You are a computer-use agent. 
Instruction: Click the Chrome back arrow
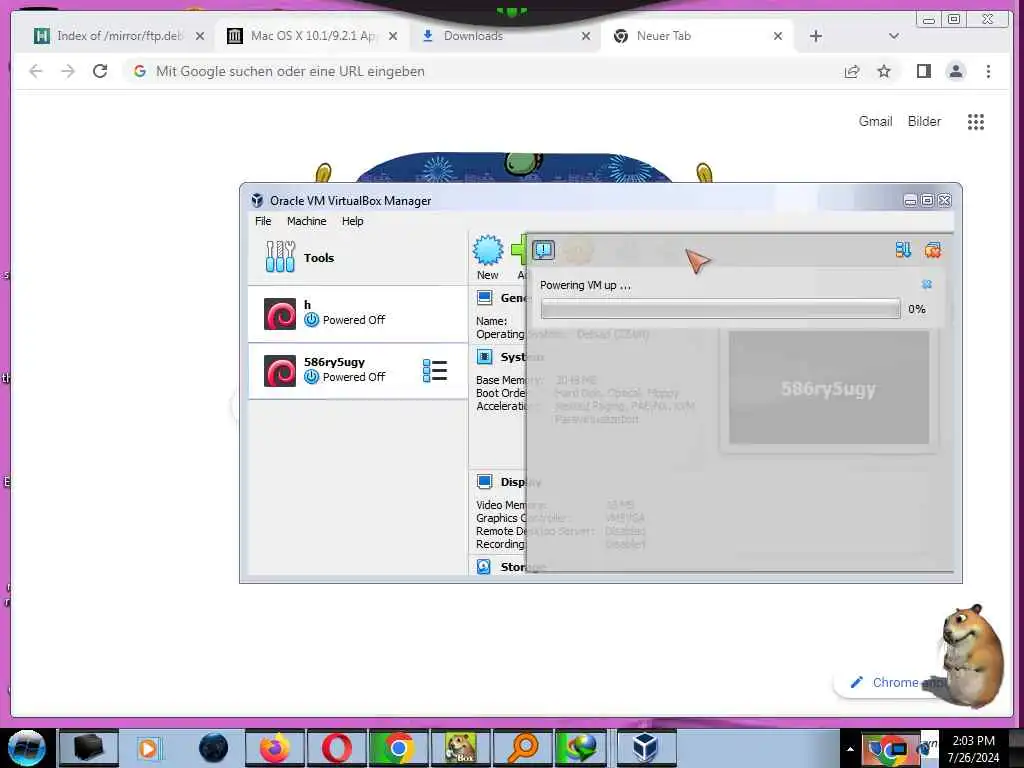(36, 71)
